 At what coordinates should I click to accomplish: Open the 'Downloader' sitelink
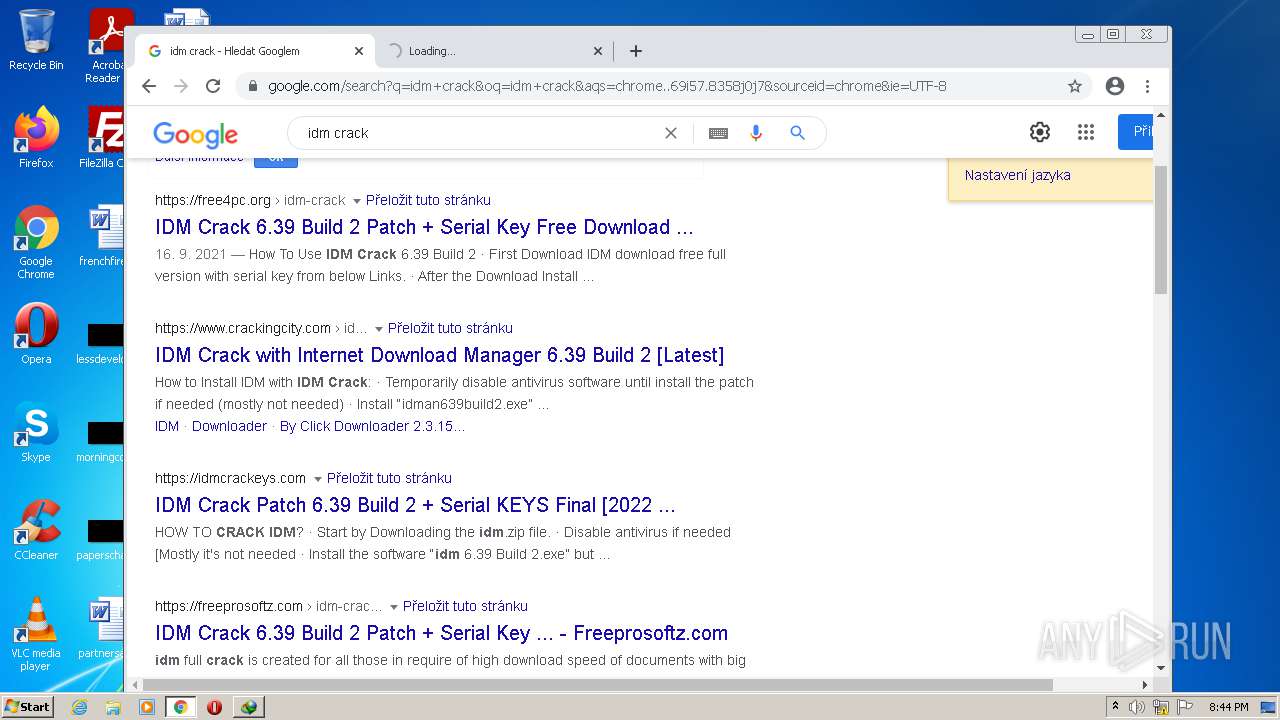click(x=229, y=426)
